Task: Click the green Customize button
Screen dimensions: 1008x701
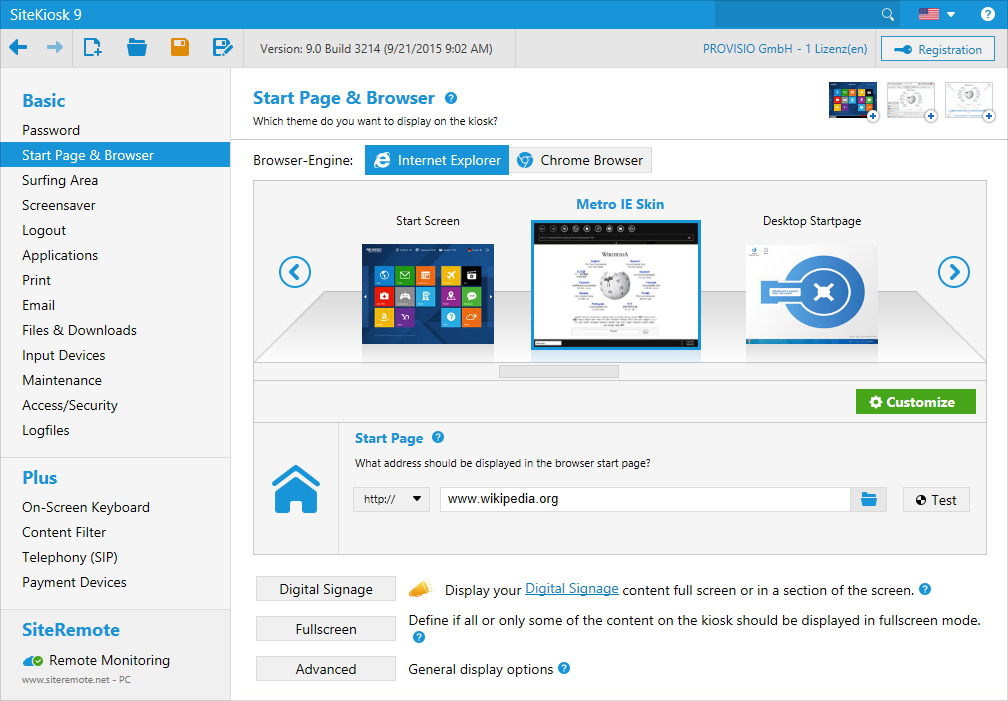Action: [915, 402]
